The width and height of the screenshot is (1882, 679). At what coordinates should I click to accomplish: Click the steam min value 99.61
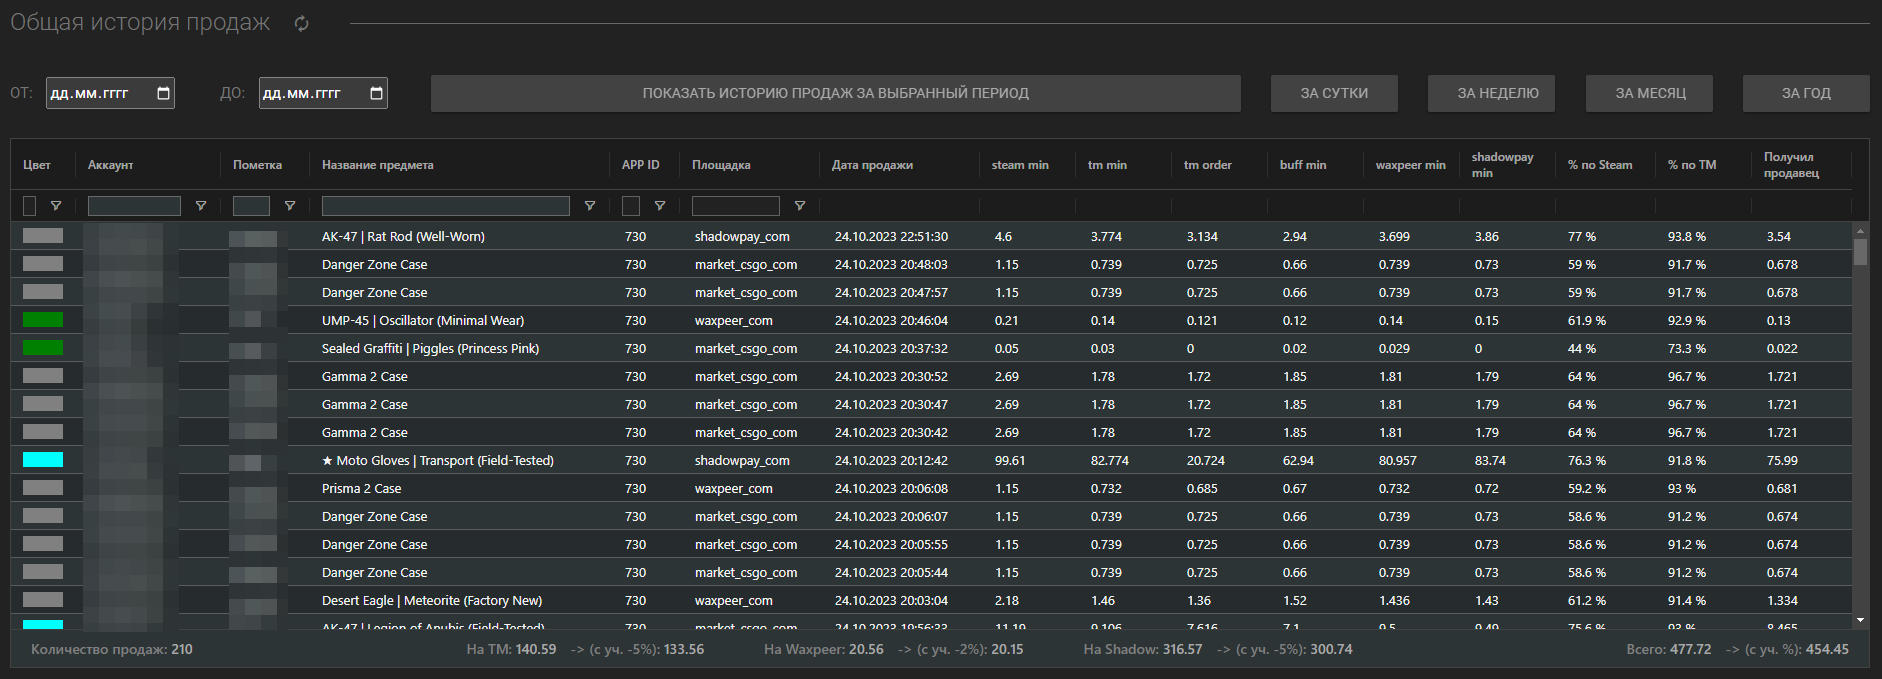(x=1010, y=461)
